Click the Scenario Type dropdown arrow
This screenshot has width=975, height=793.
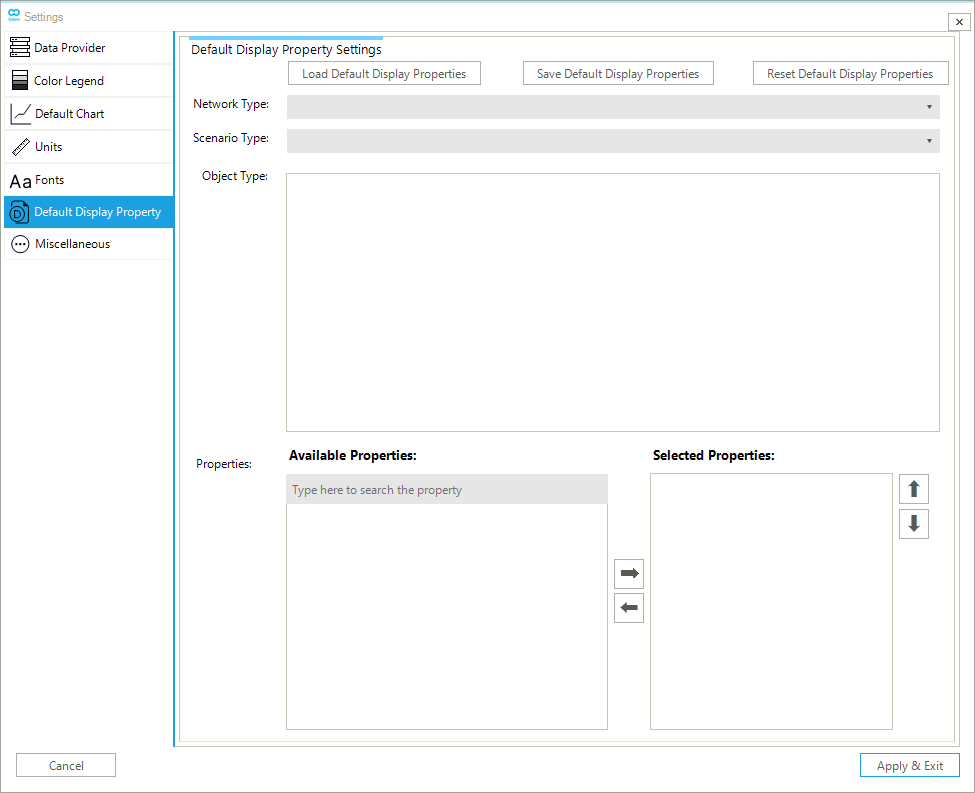[929, 140]
